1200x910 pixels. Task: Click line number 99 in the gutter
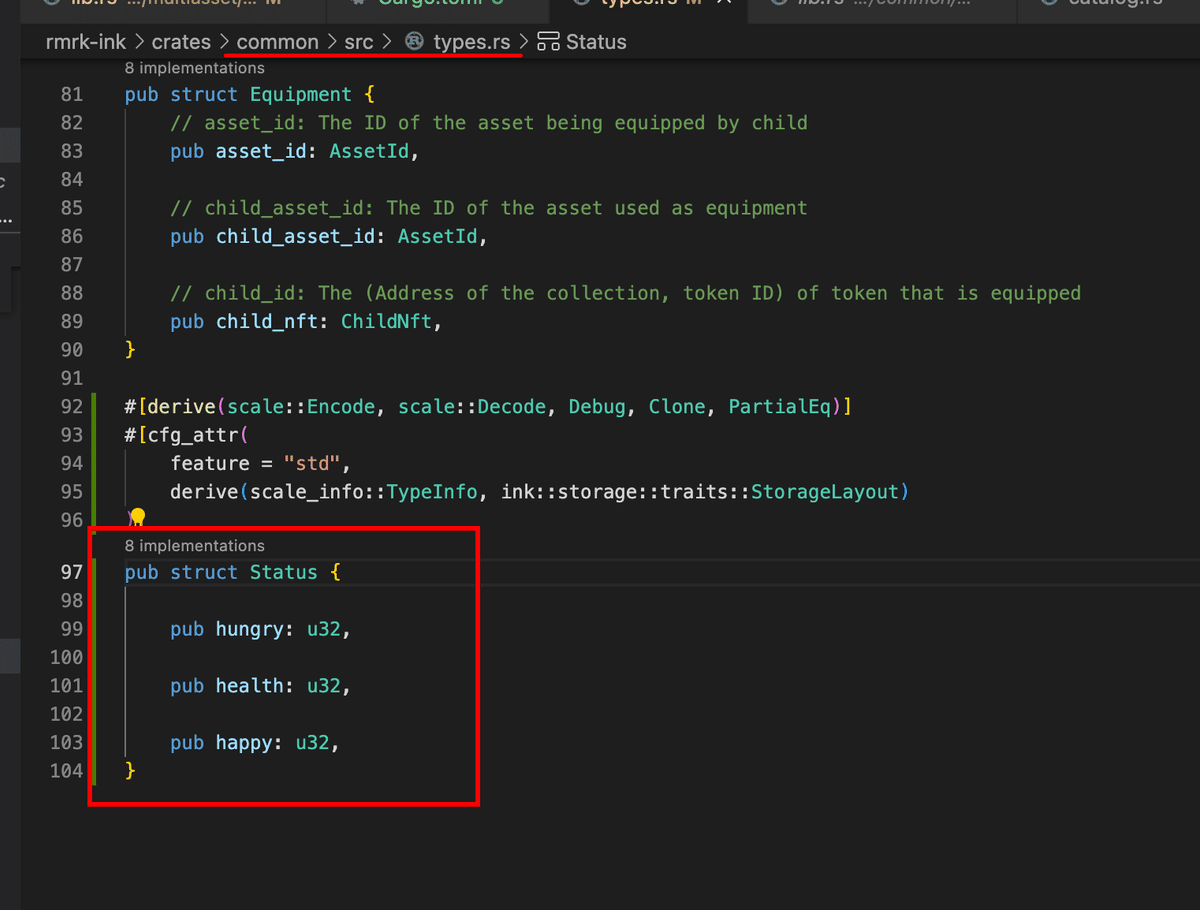[71, 630]
